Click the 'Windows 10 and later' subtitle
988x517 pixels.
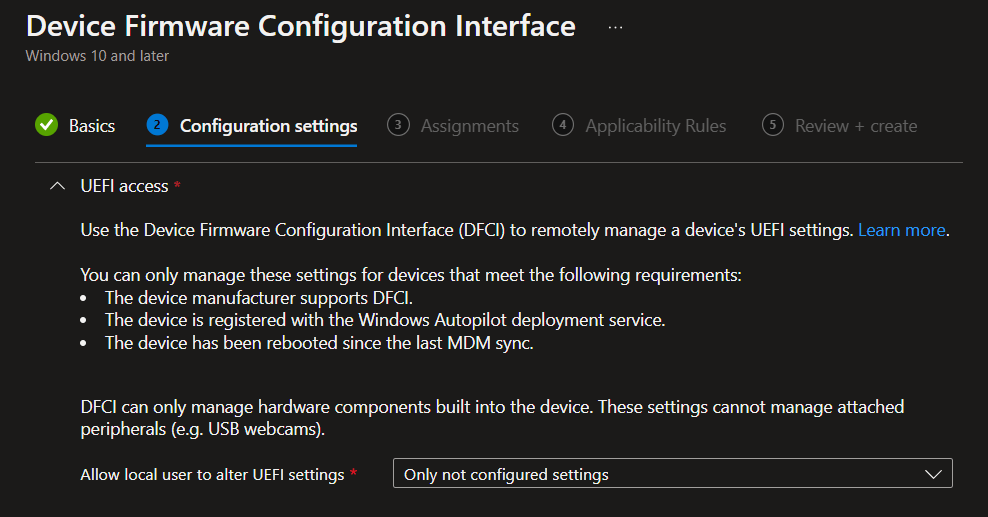(x=97, y=56)
